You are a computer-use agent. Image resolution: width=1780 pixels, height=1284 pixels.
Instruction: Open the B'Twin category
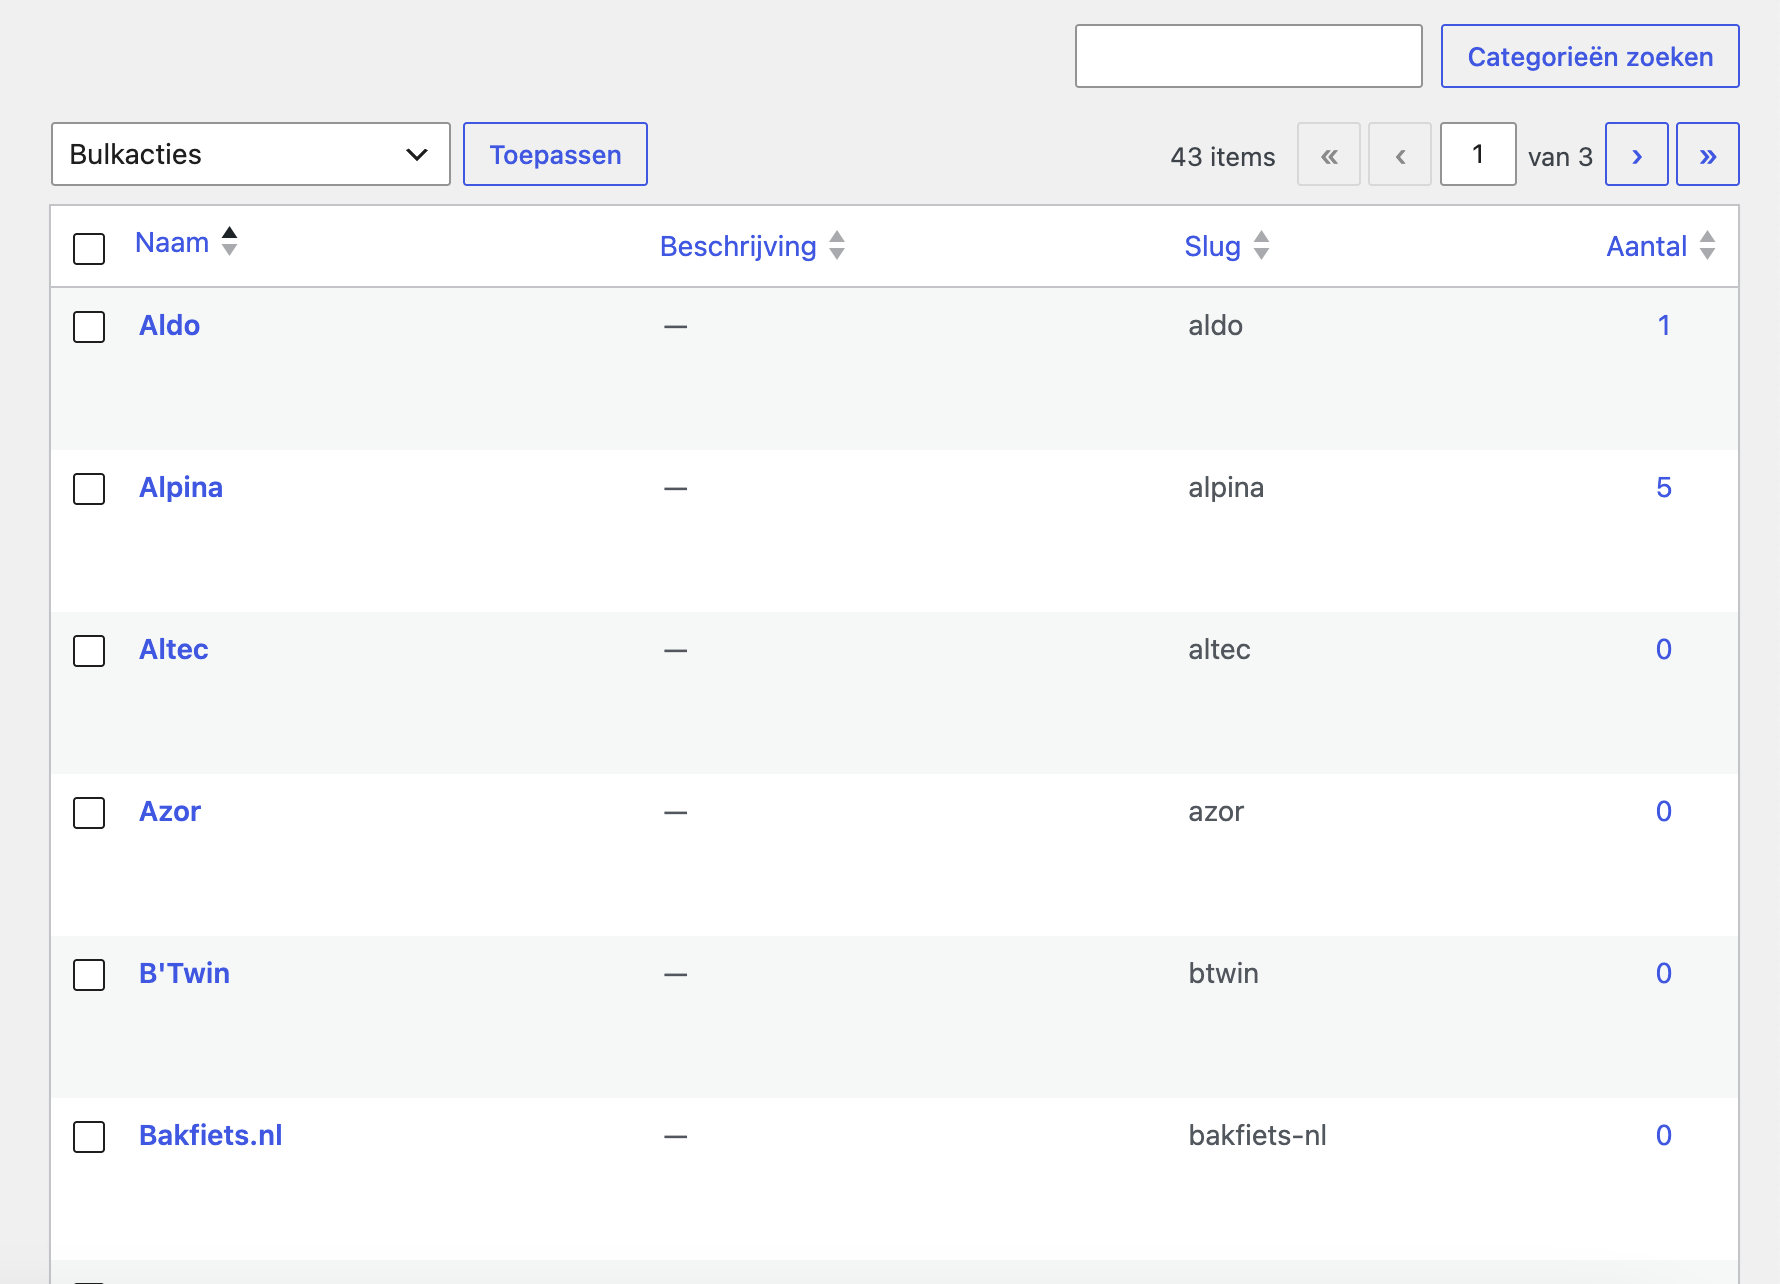[184, 973]
